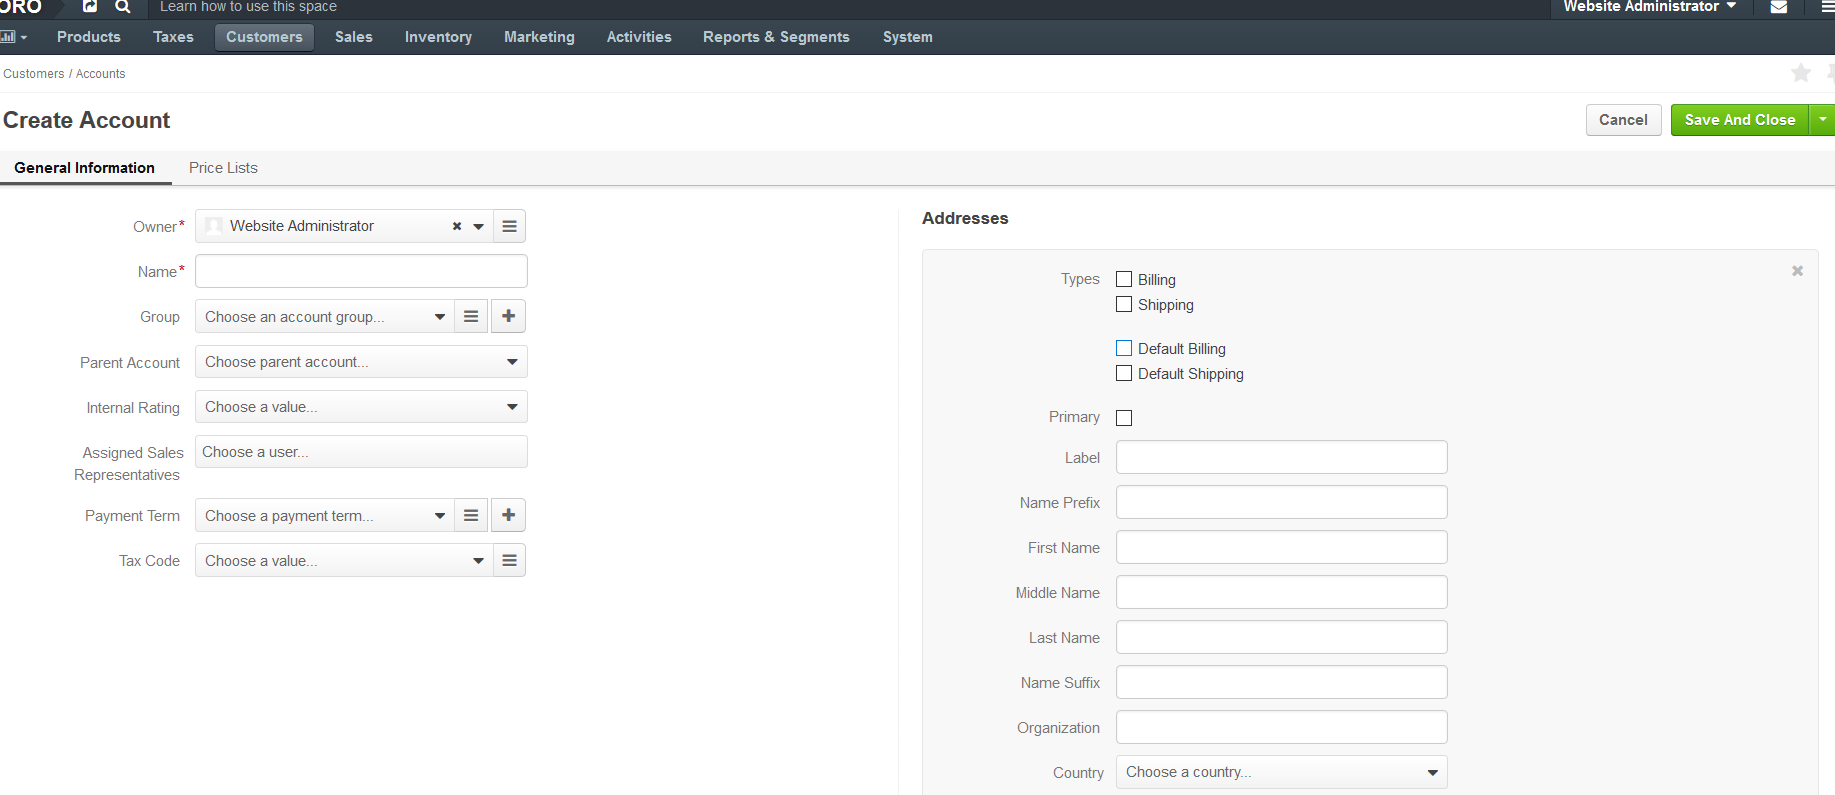Click the Save And Close button
Image resolution: width=1835 pixels, height=795 pixels.
(x=1740, y=119)
